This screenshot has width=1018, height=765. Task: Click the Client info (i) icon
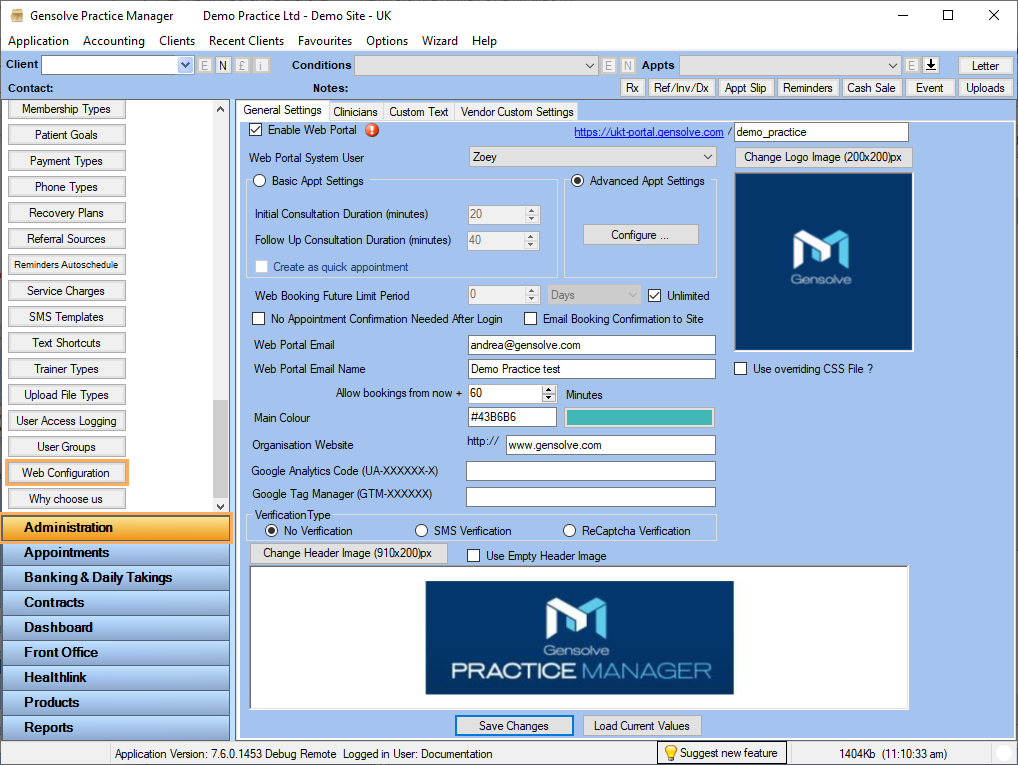coord(261,65)
